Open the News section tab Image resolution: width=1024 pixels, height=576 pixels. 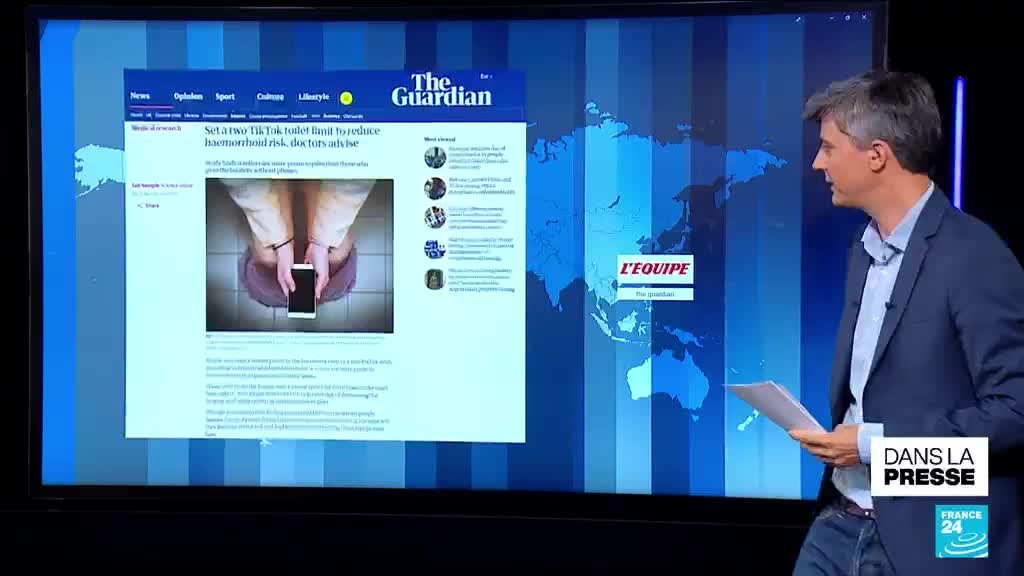click(x=140, y=95)
